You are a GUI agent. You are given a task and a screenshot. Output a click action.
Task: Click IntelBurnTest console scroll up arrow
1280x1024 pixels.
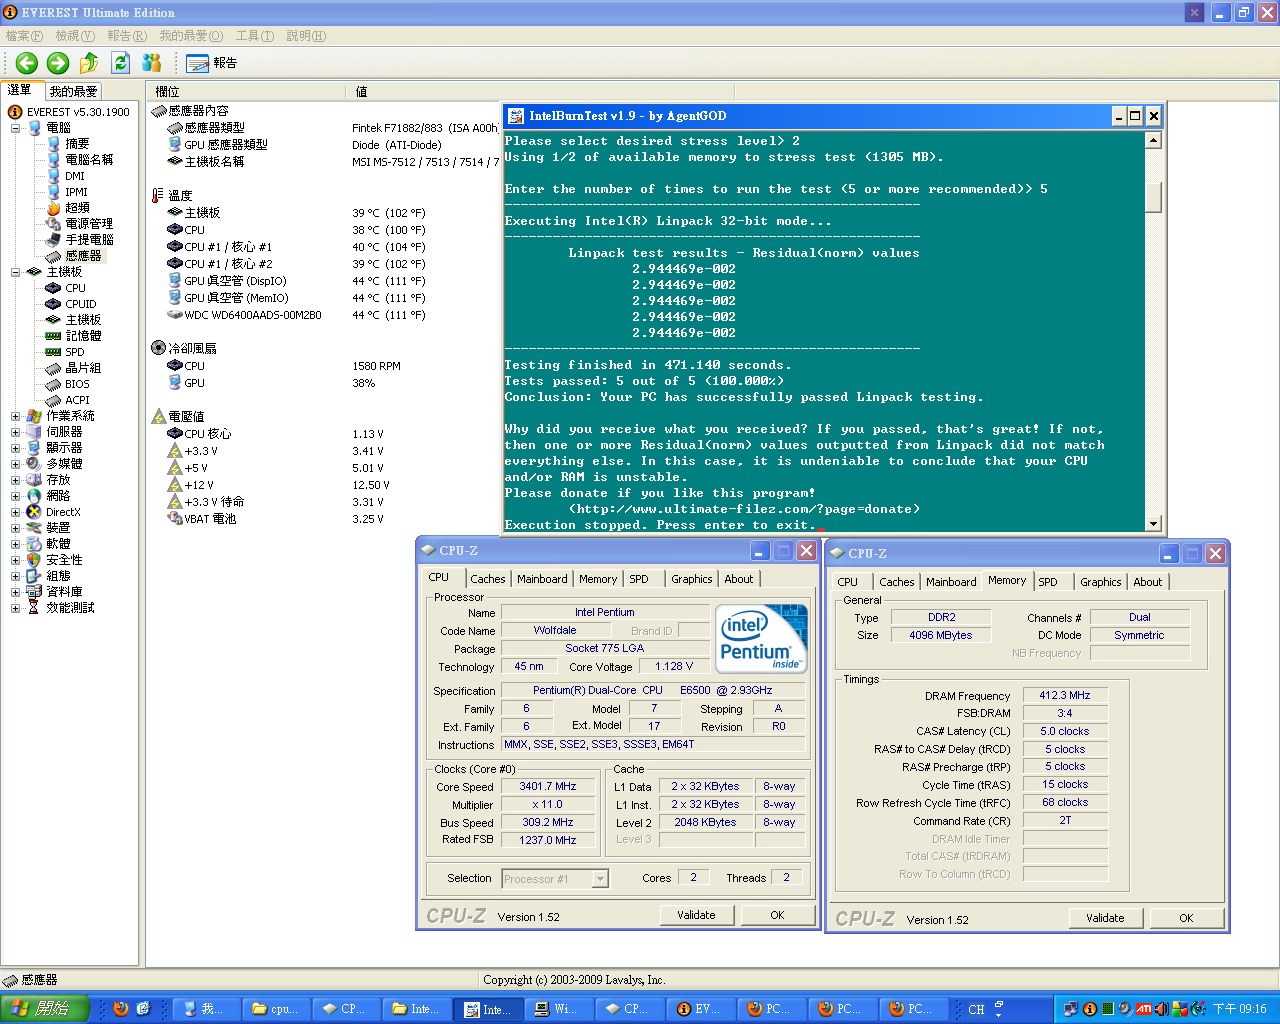(x=1153, y=140)
